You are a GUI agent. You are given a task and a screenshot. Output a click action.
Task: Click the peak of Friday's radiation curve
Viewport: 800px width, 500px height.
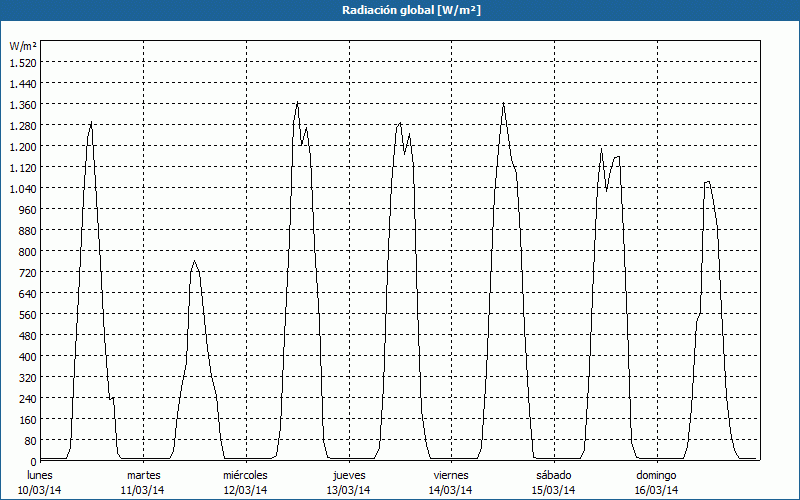[x=503, y=103]
